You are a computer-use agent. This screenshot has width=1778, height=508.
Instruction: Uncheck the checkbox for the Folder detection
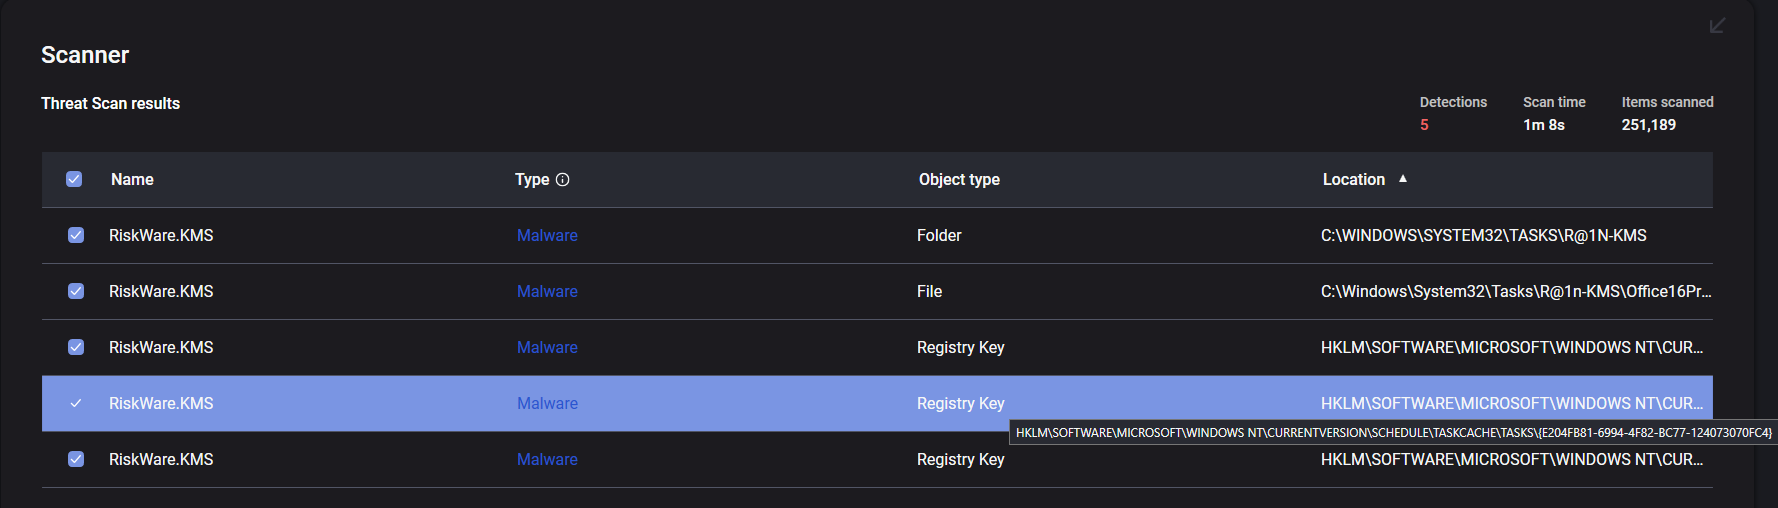(76, 236)
